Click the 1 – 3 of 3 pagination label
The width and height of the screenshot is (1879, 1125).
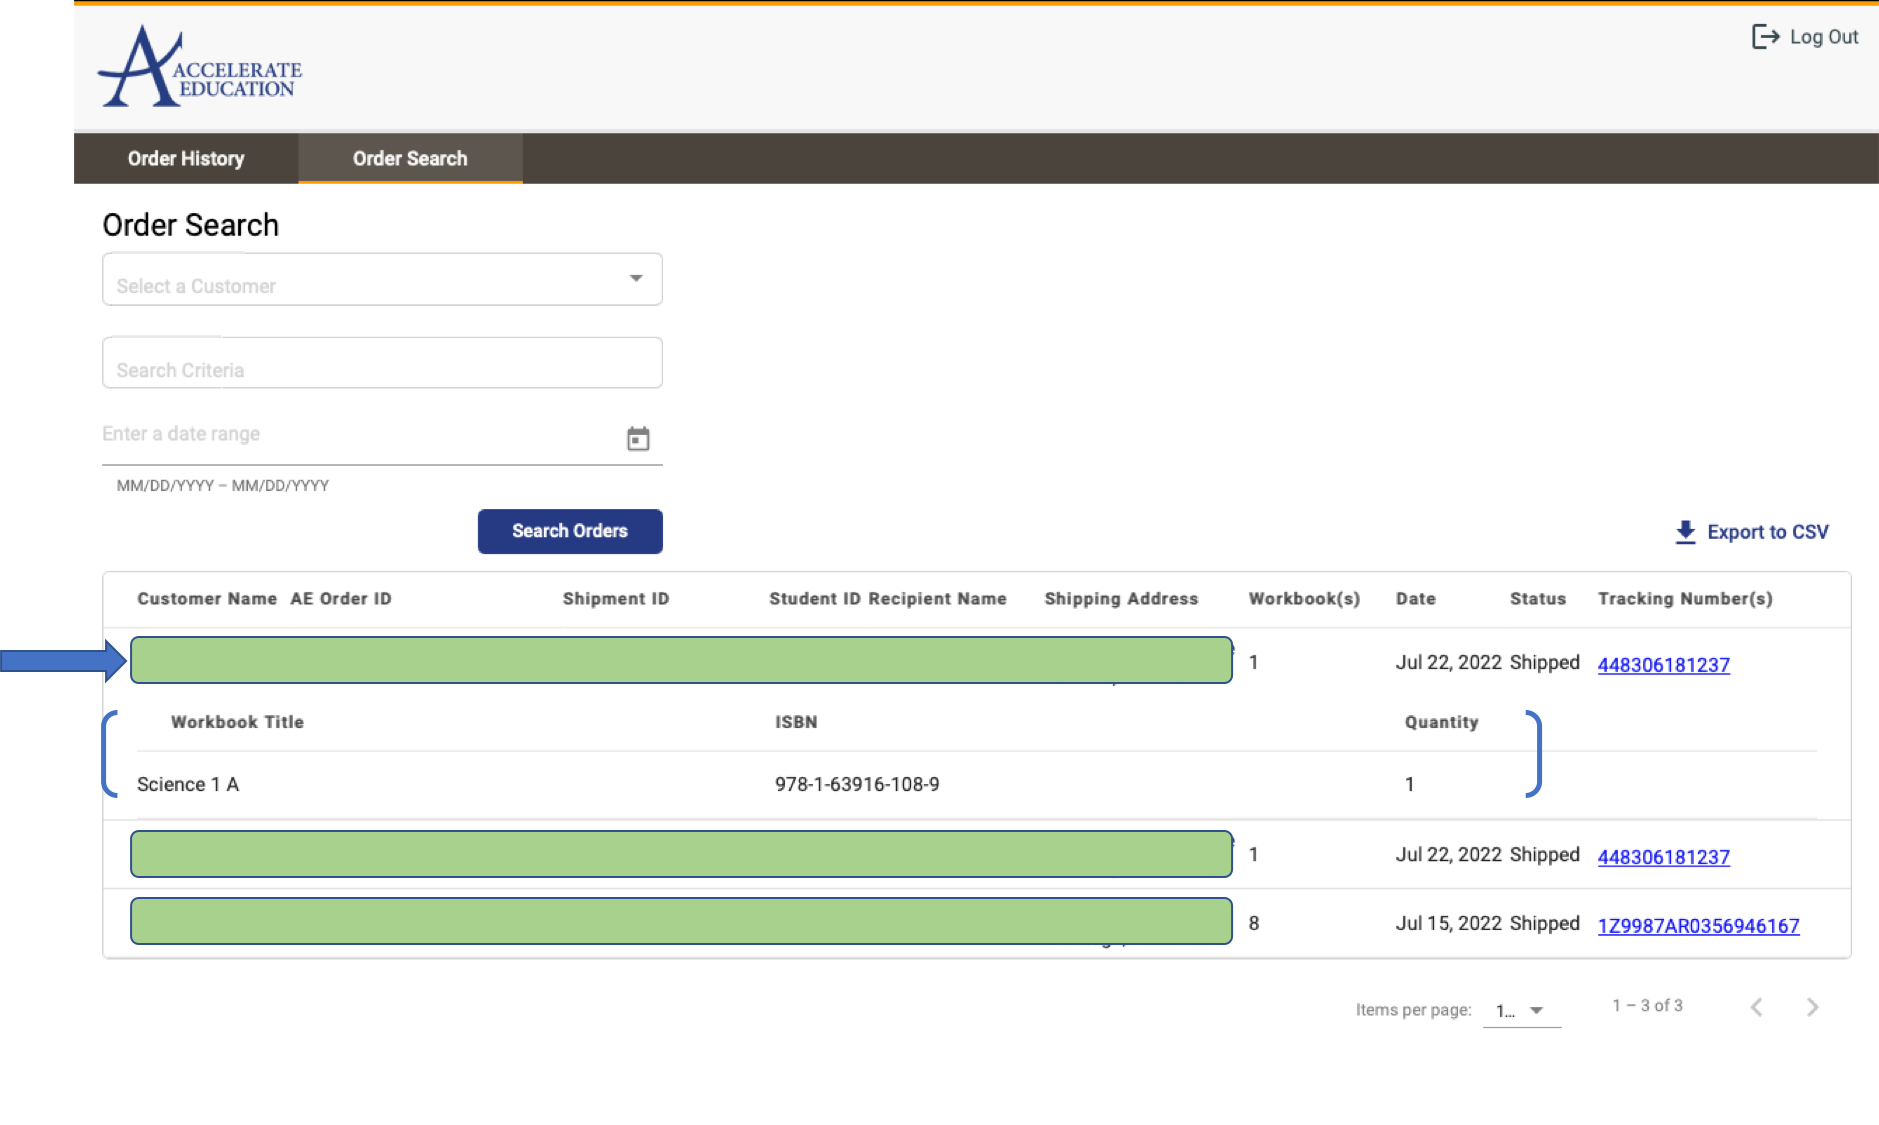[1647, 1006]
